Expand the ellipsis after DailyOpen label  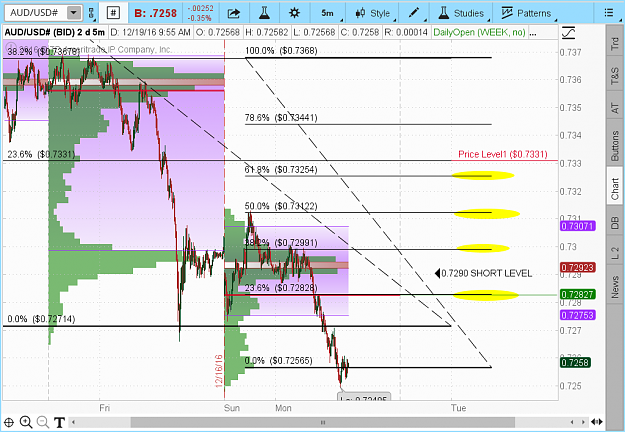[533, 33]
